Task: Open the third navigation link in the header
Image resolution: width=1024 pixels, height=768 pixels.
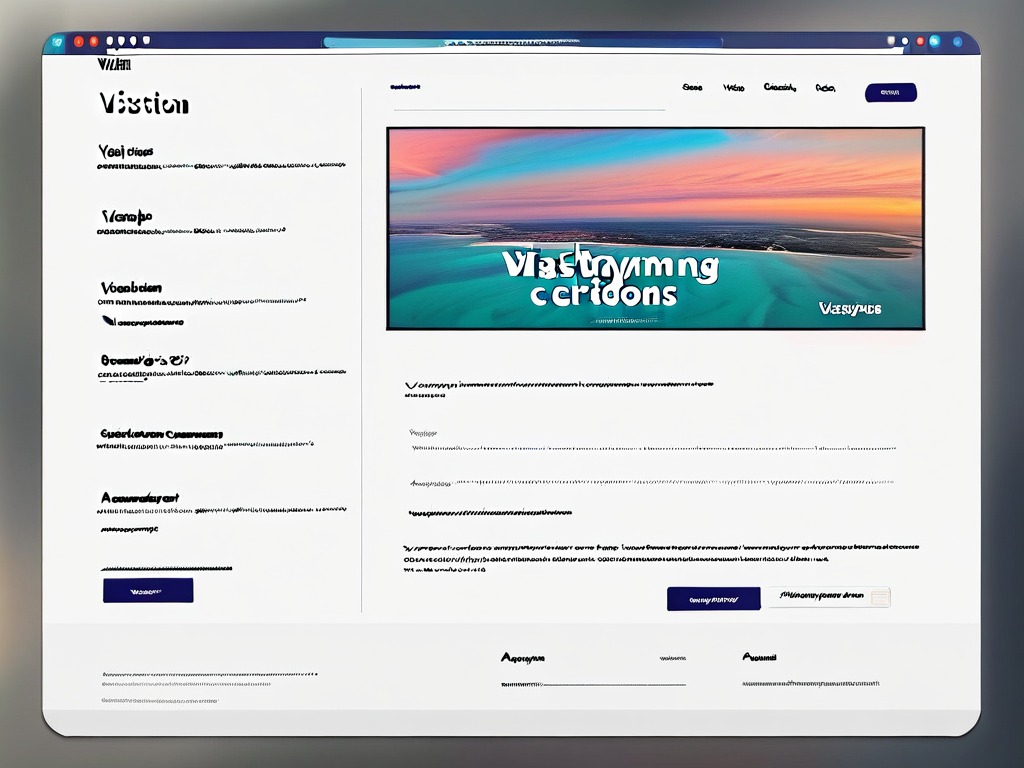Action: 779,88
